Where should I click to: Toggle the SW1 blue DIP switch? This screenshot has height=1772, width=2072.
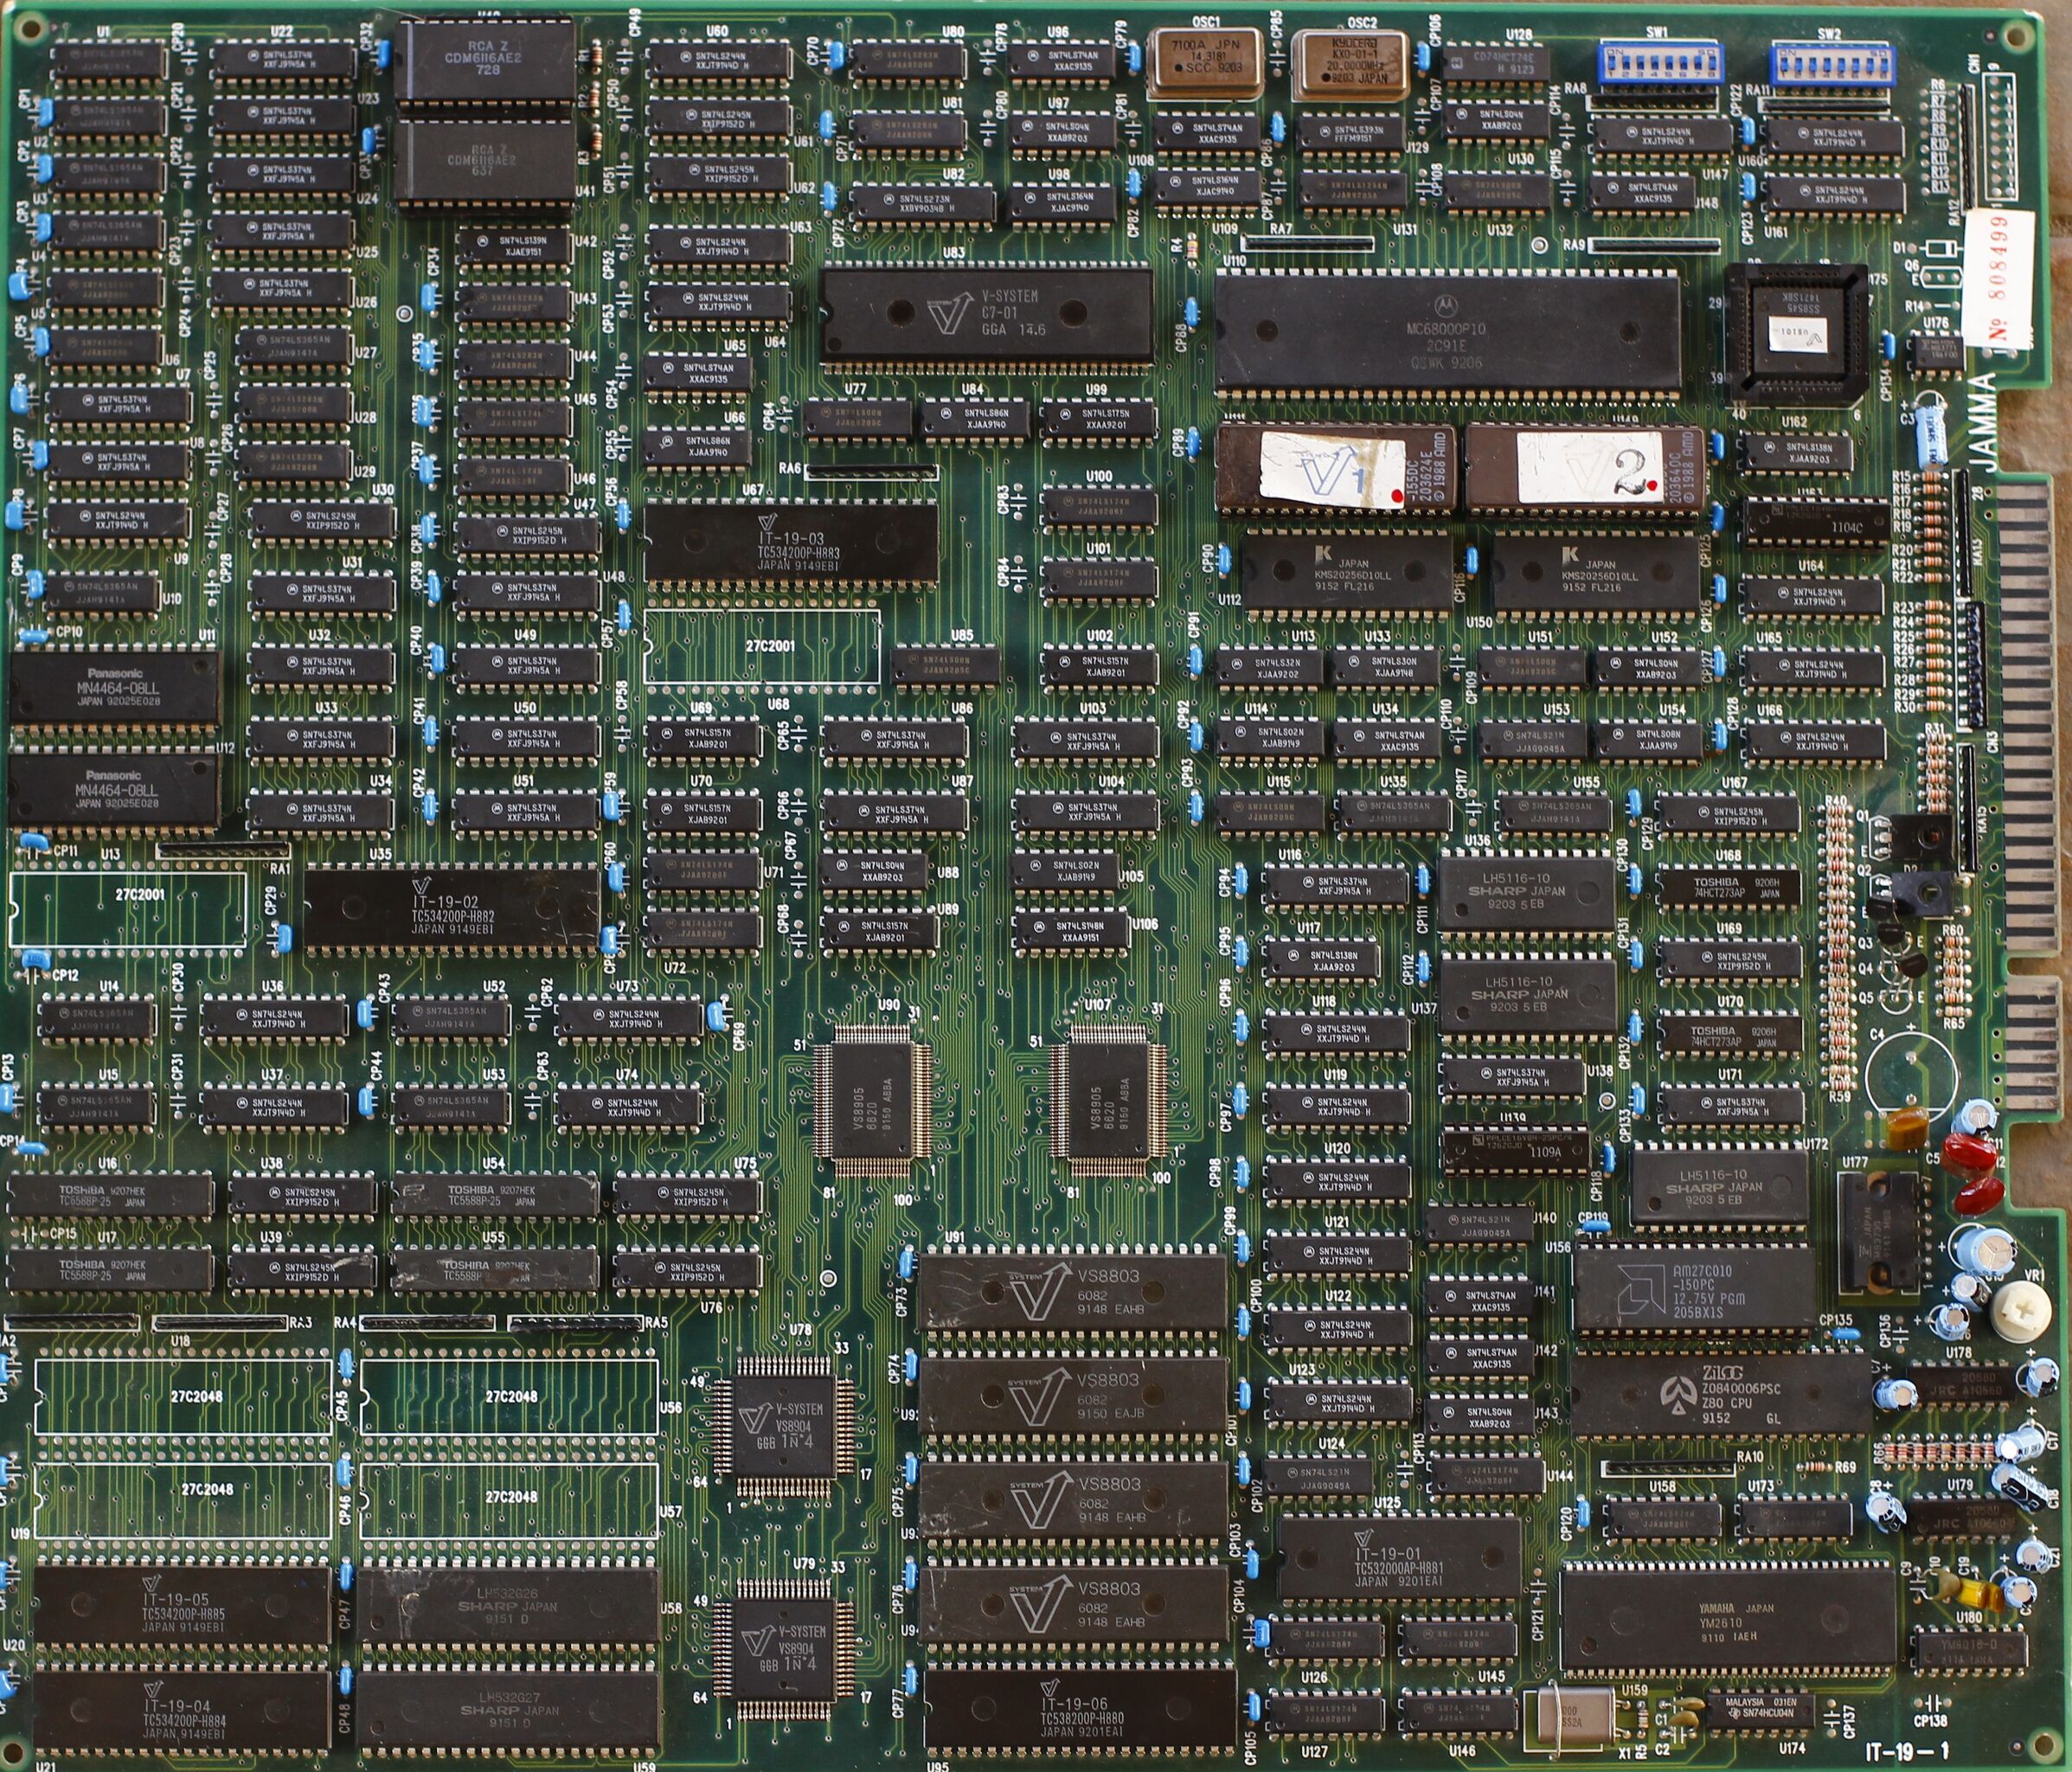pos(1659,64)
